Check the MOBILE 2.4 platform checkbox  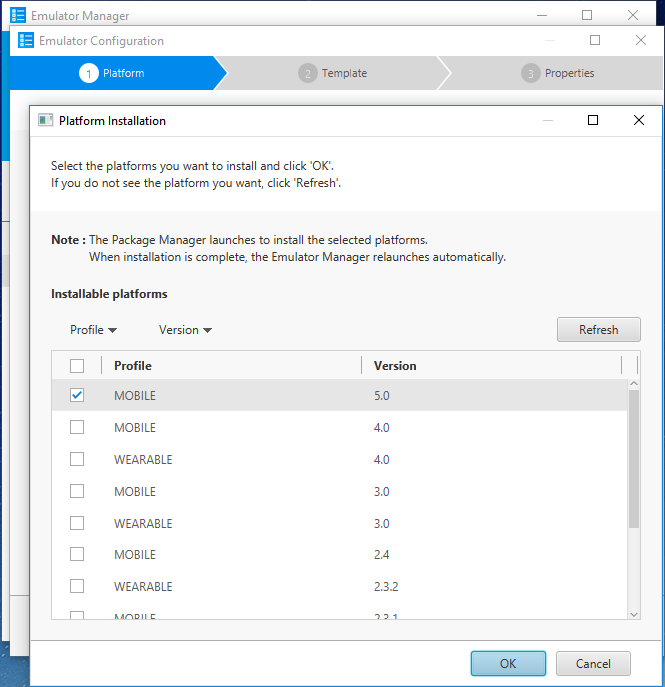point(77,554)
